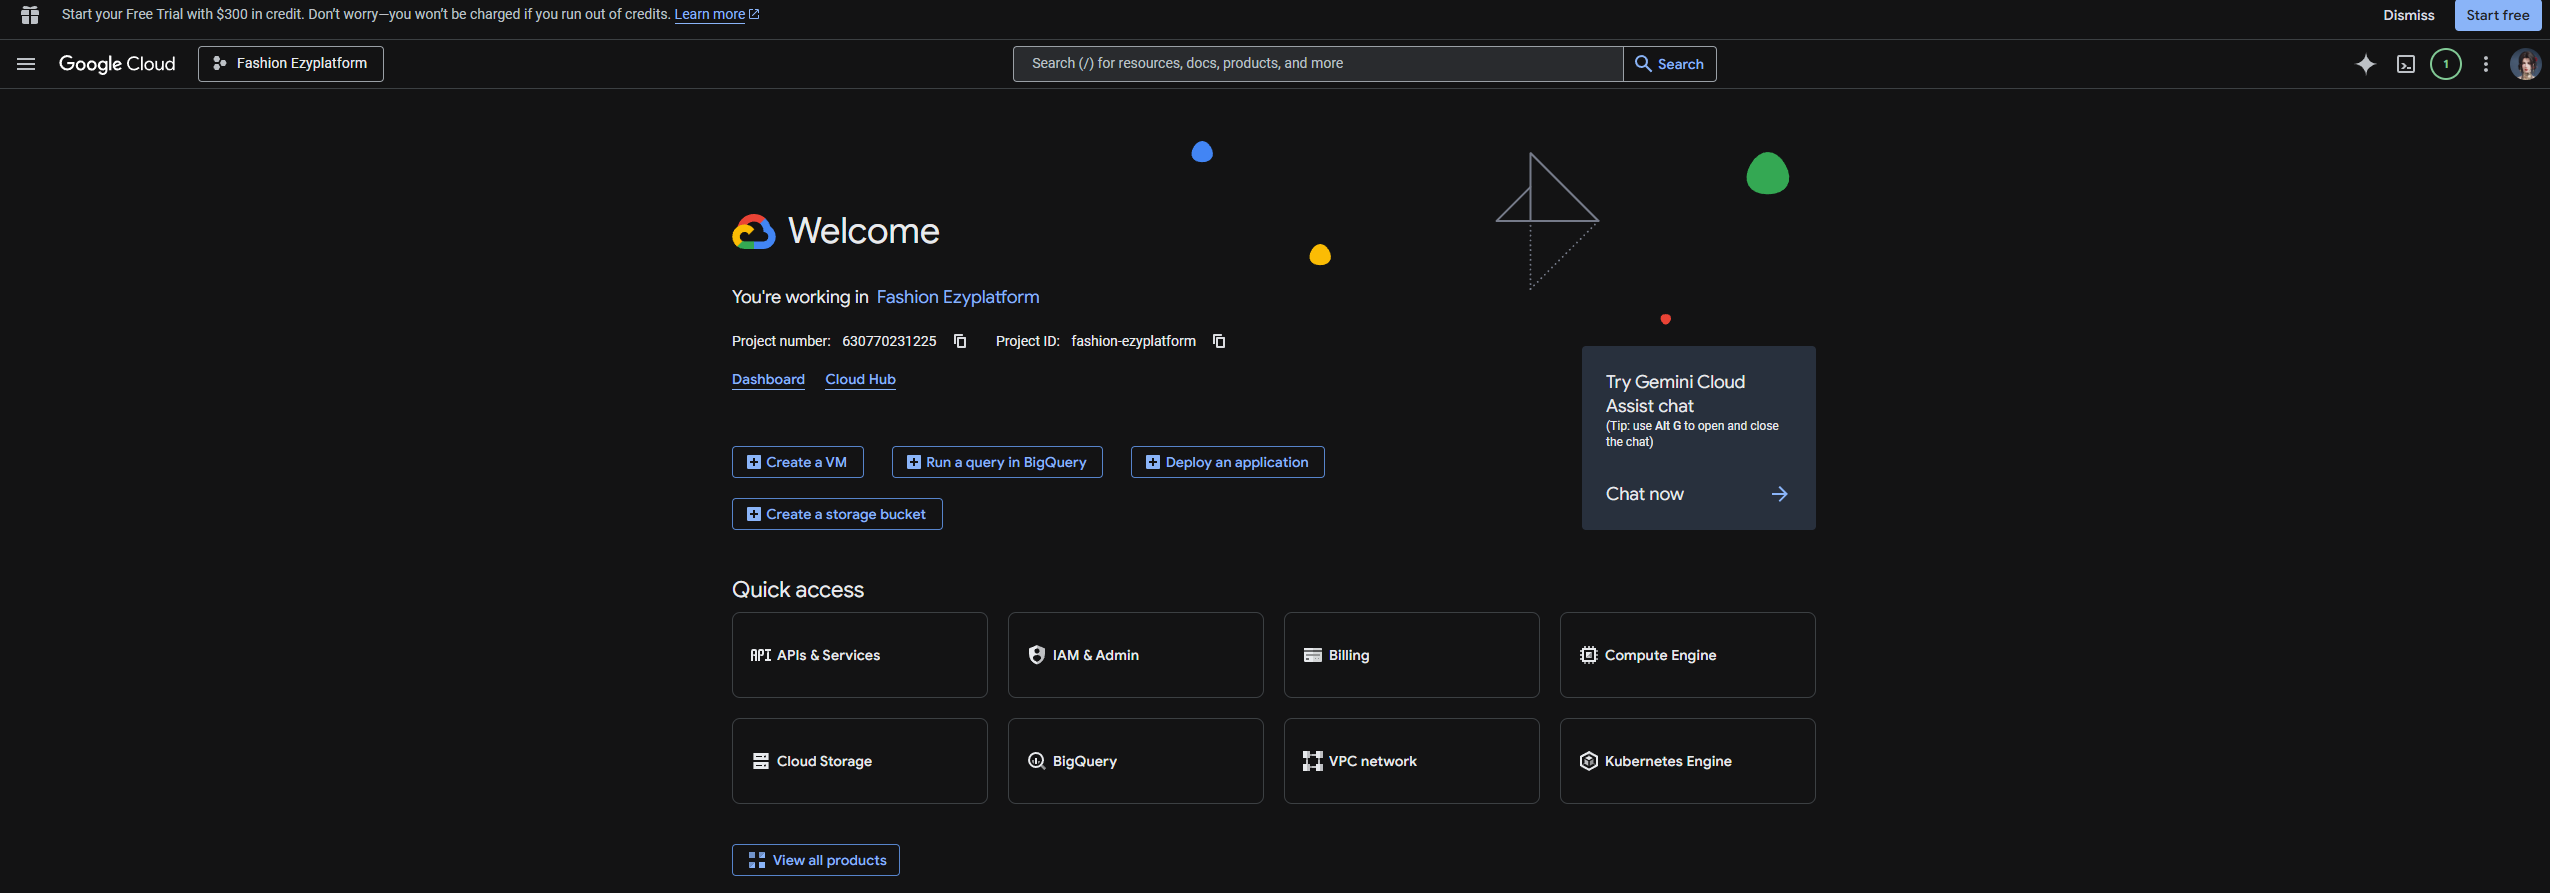Activate Cloud Shell terminal icon

tap(2406, 64)
